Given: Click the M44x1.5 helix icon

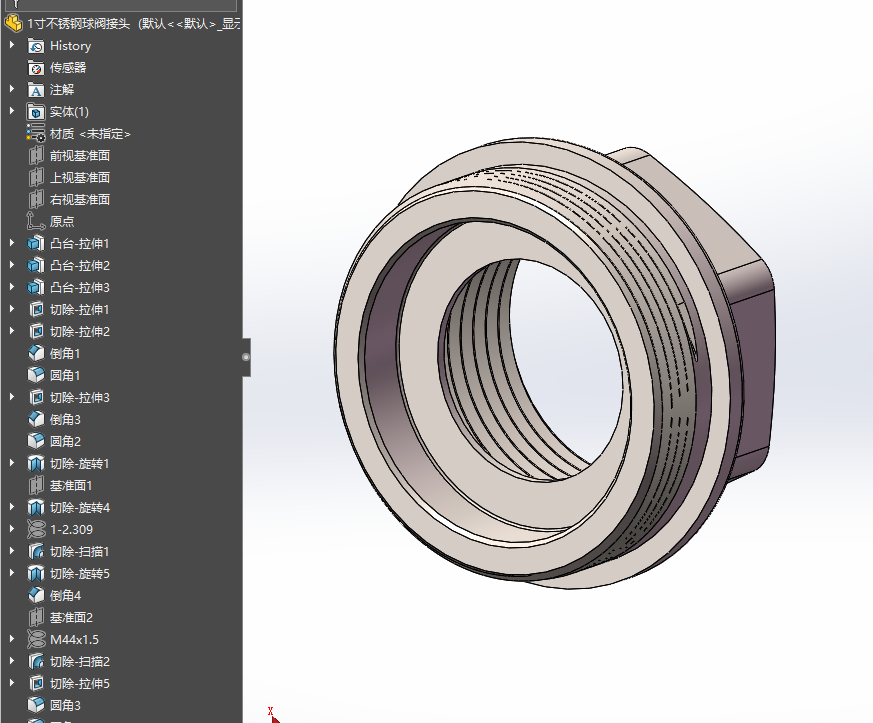Looking at the screenshot, I should tap(36, 640).
